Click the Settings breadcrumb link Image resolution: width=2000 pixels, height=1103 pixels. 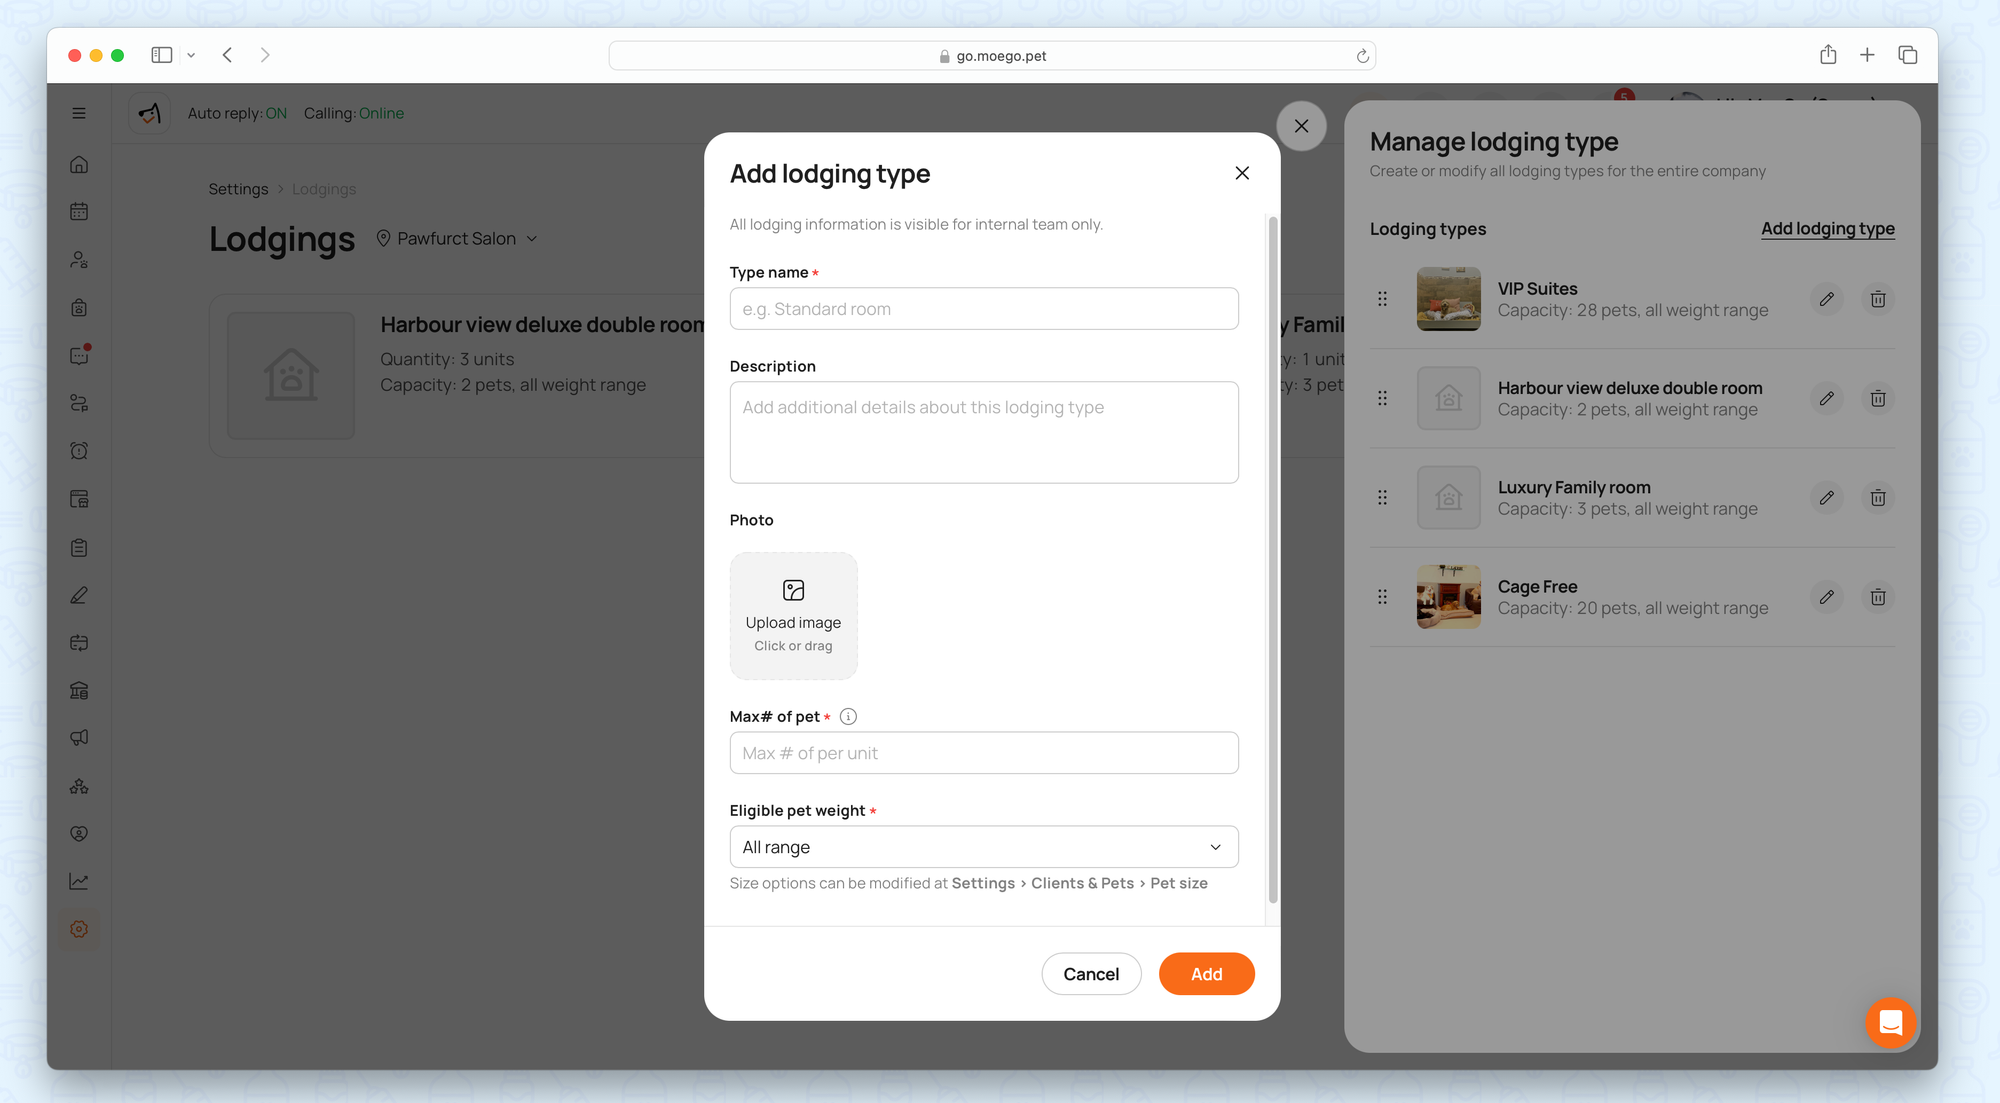(x=238, y=189)
